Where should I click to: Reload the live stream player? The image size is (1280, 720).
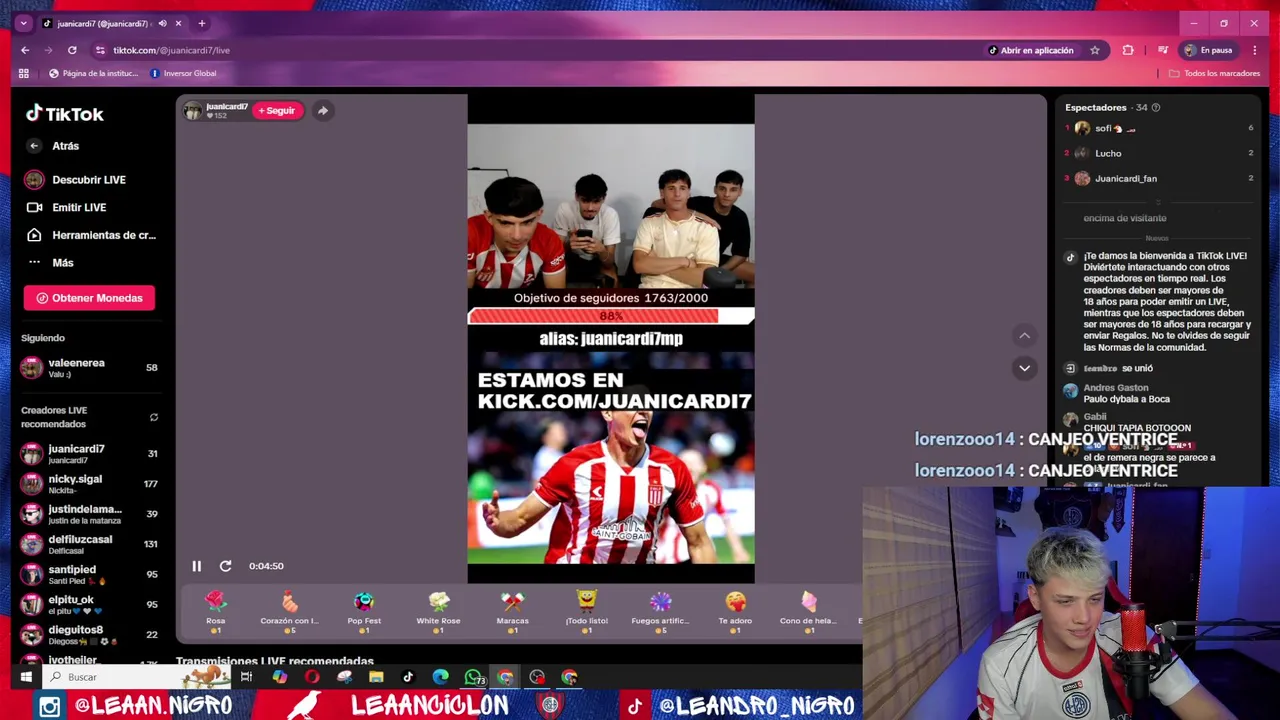226,566
